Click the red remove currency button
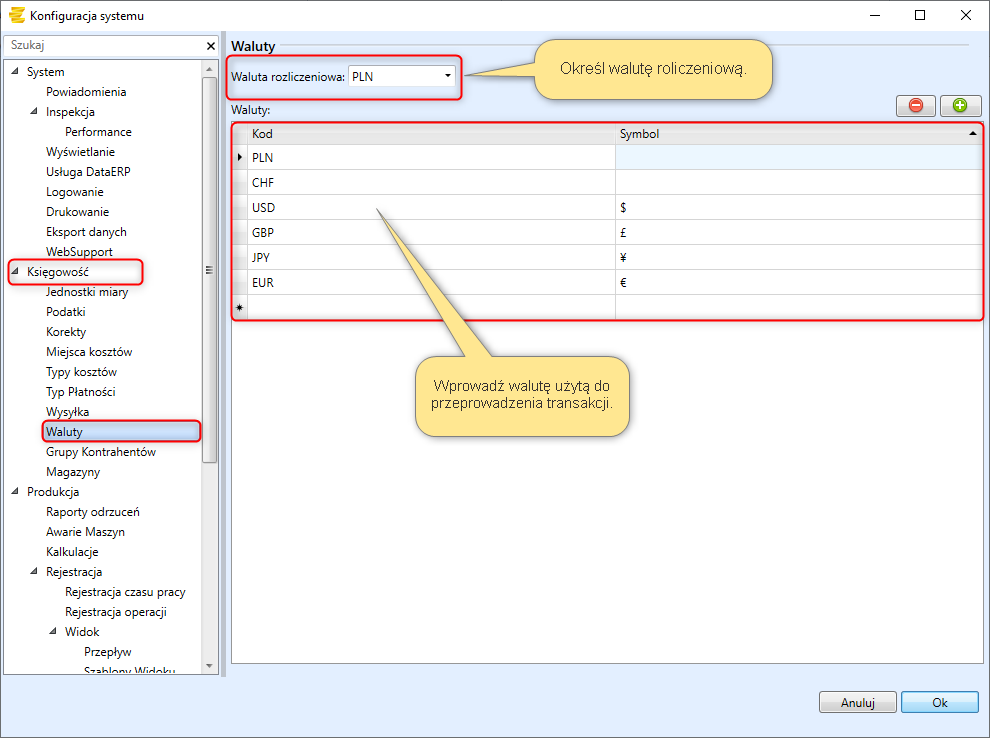990x738 pixels. [915, 105]
